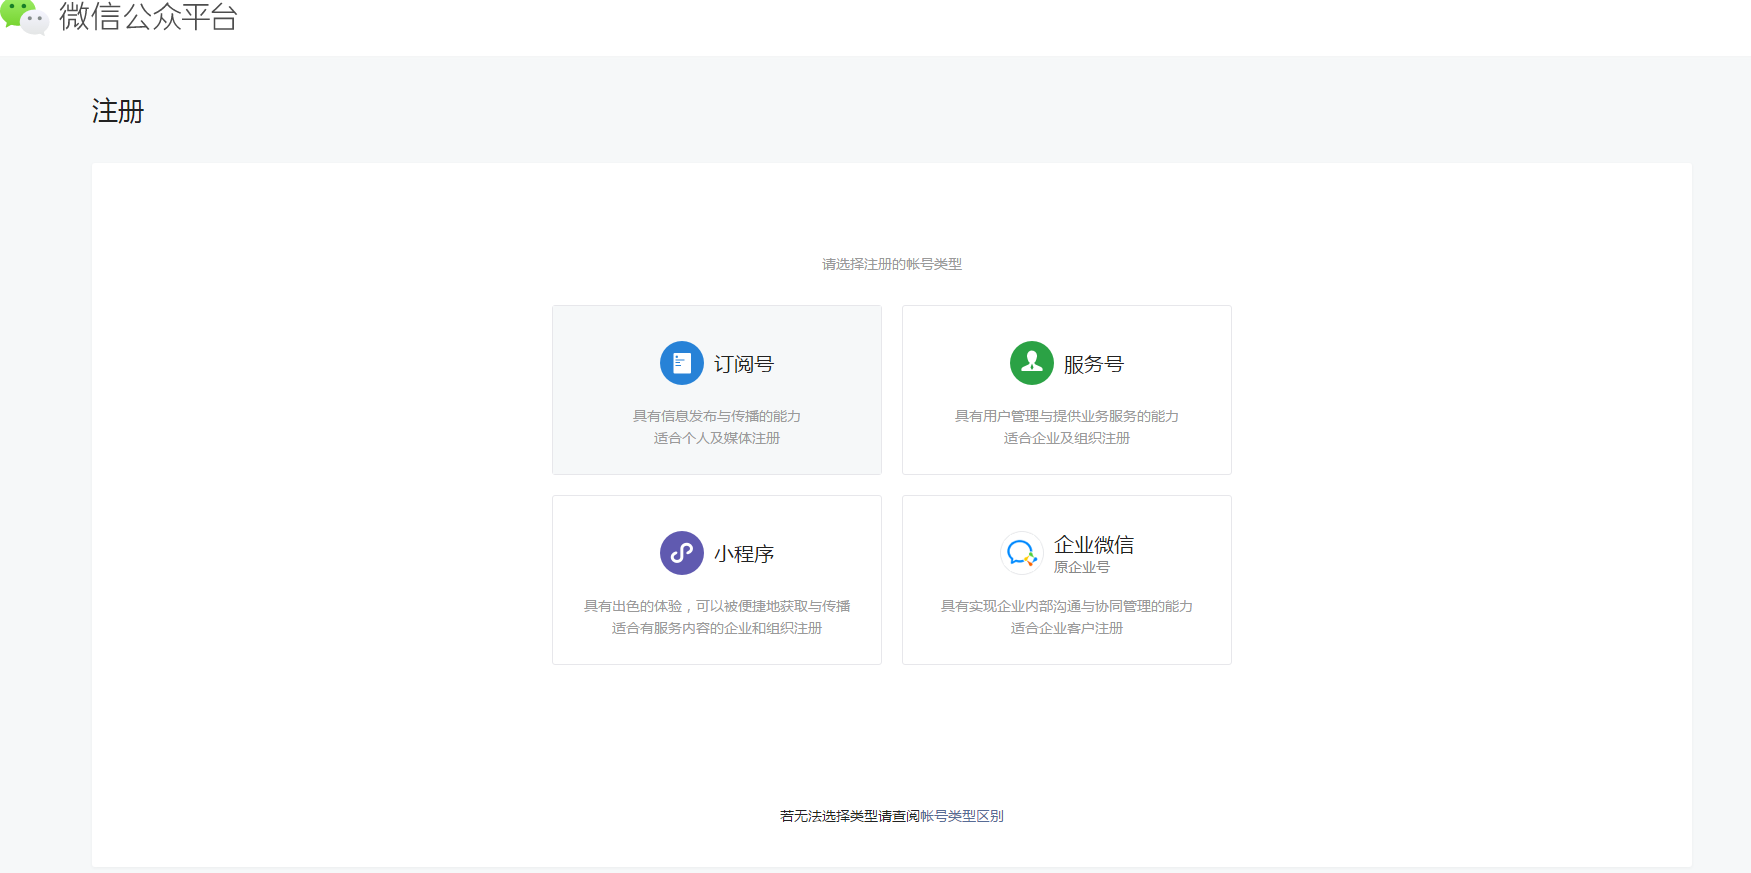
Task: Click text 适合个人及媒体注册
Action: 717,438
